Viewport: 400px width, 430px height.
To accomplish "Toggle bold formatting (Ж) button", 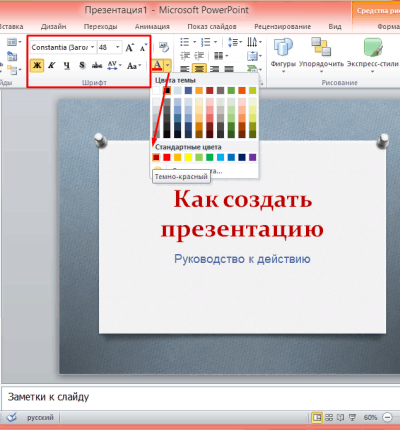I will coord(37,65).
